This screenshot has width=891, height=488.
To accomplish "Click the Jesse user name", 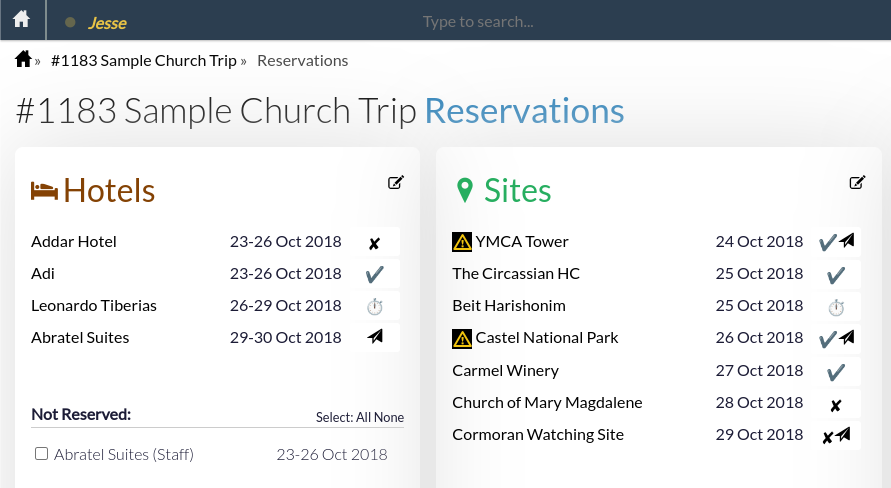I will coord(107,22).
